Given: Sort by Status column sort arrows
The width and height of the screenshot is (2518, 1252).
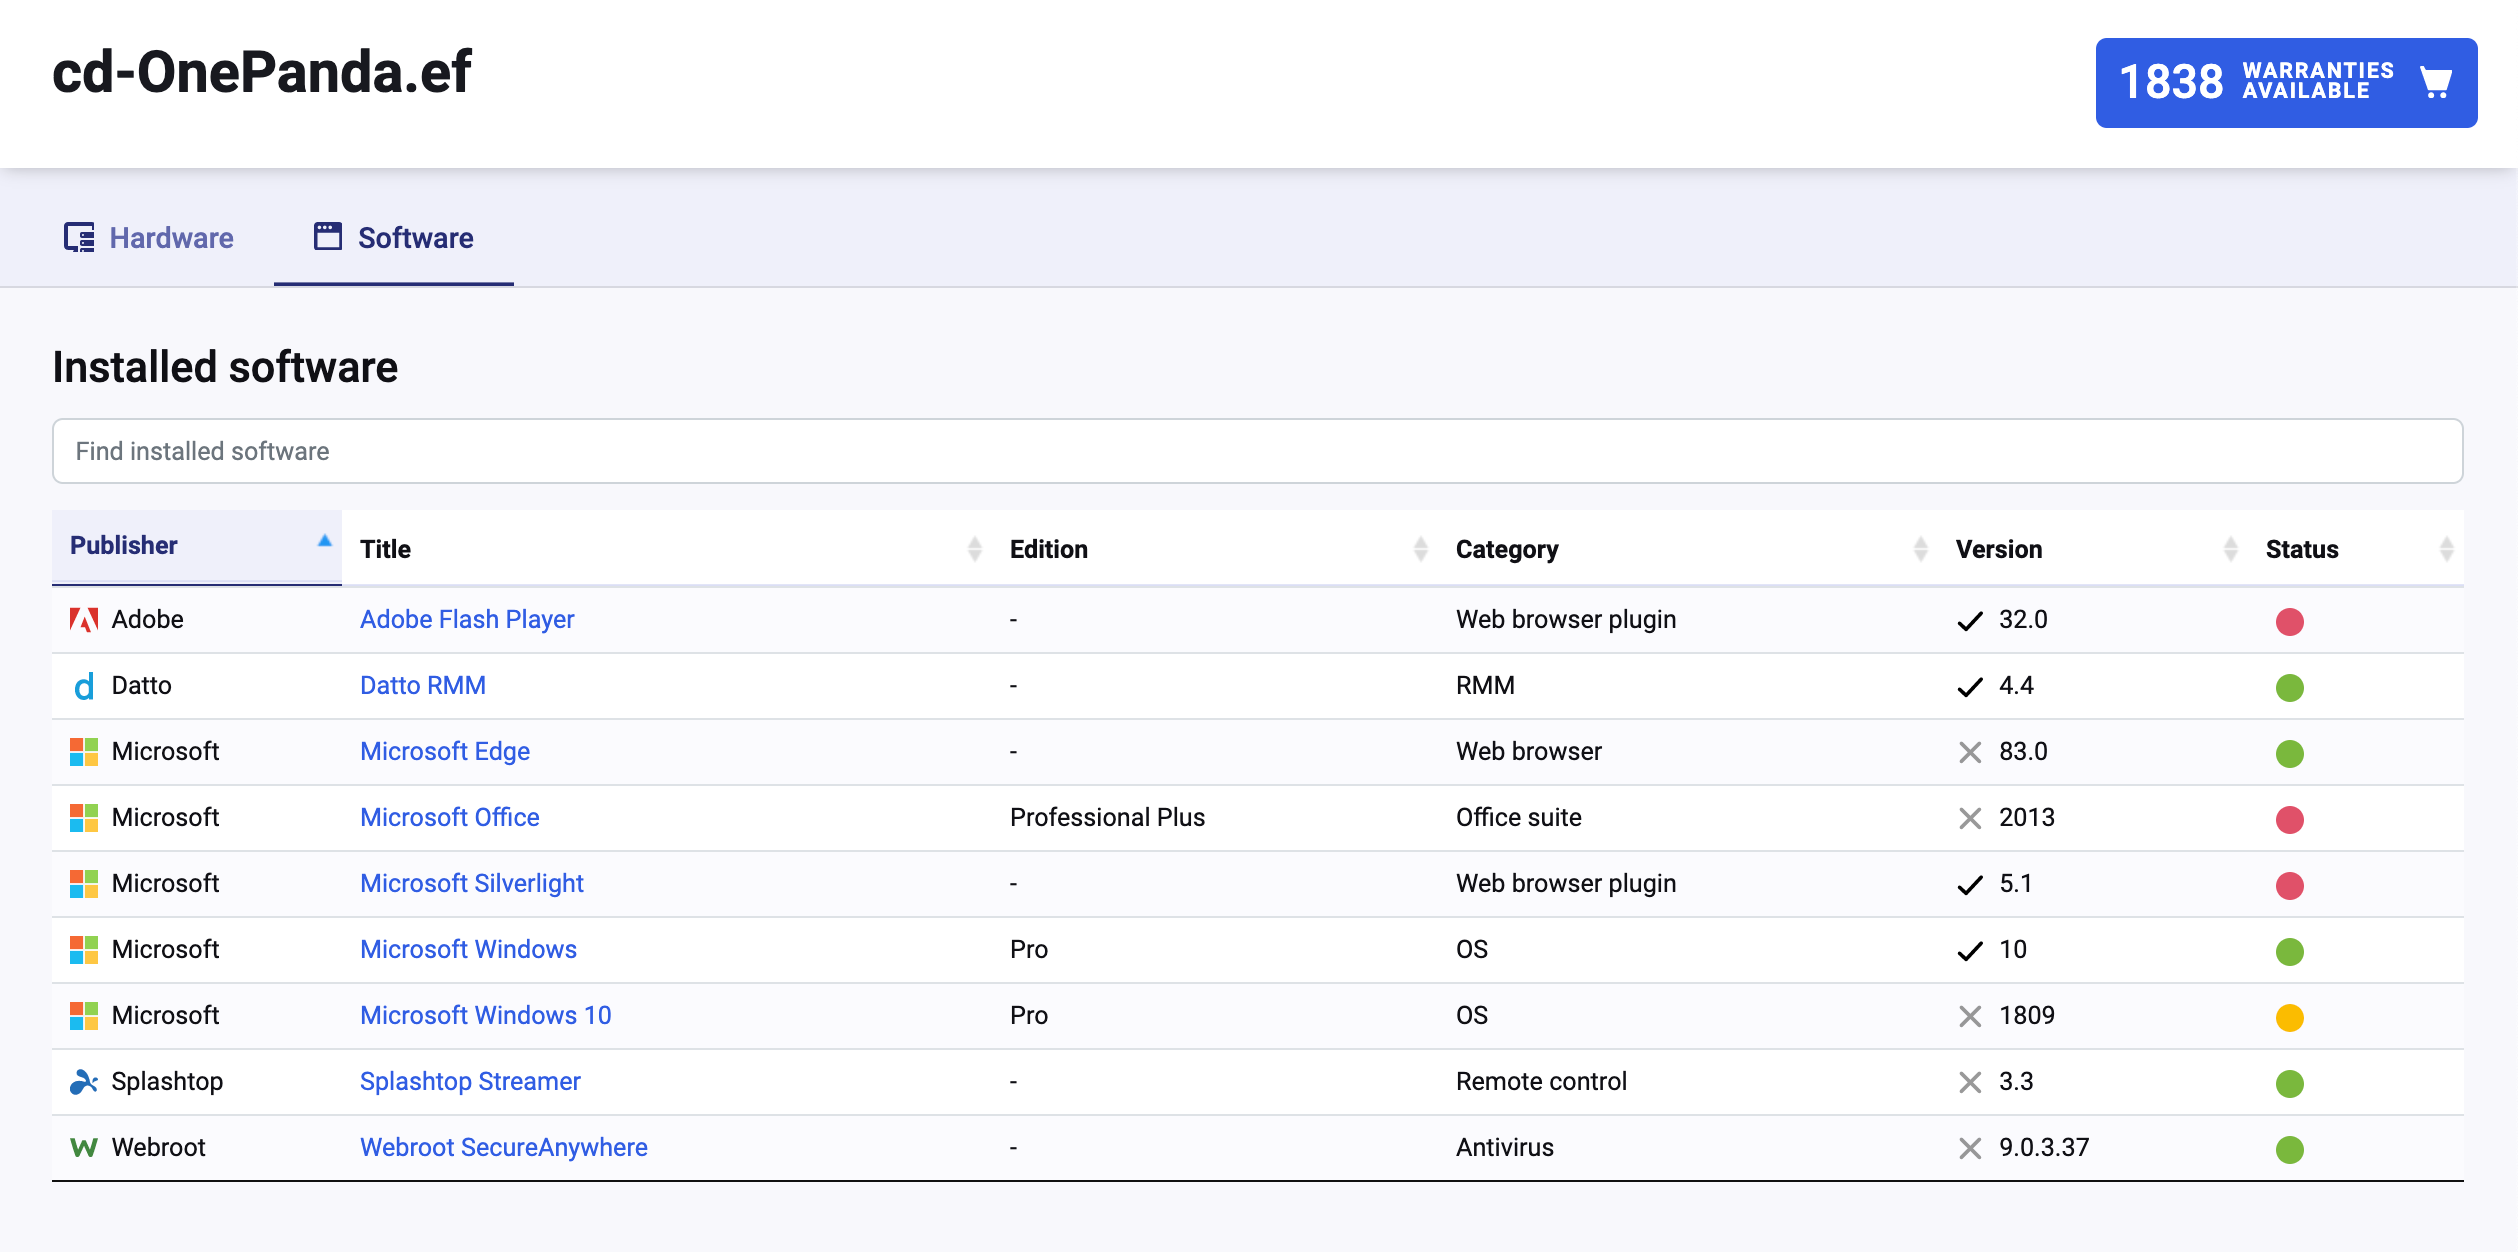Looking at the screenshot, I should coord(2446,549).
